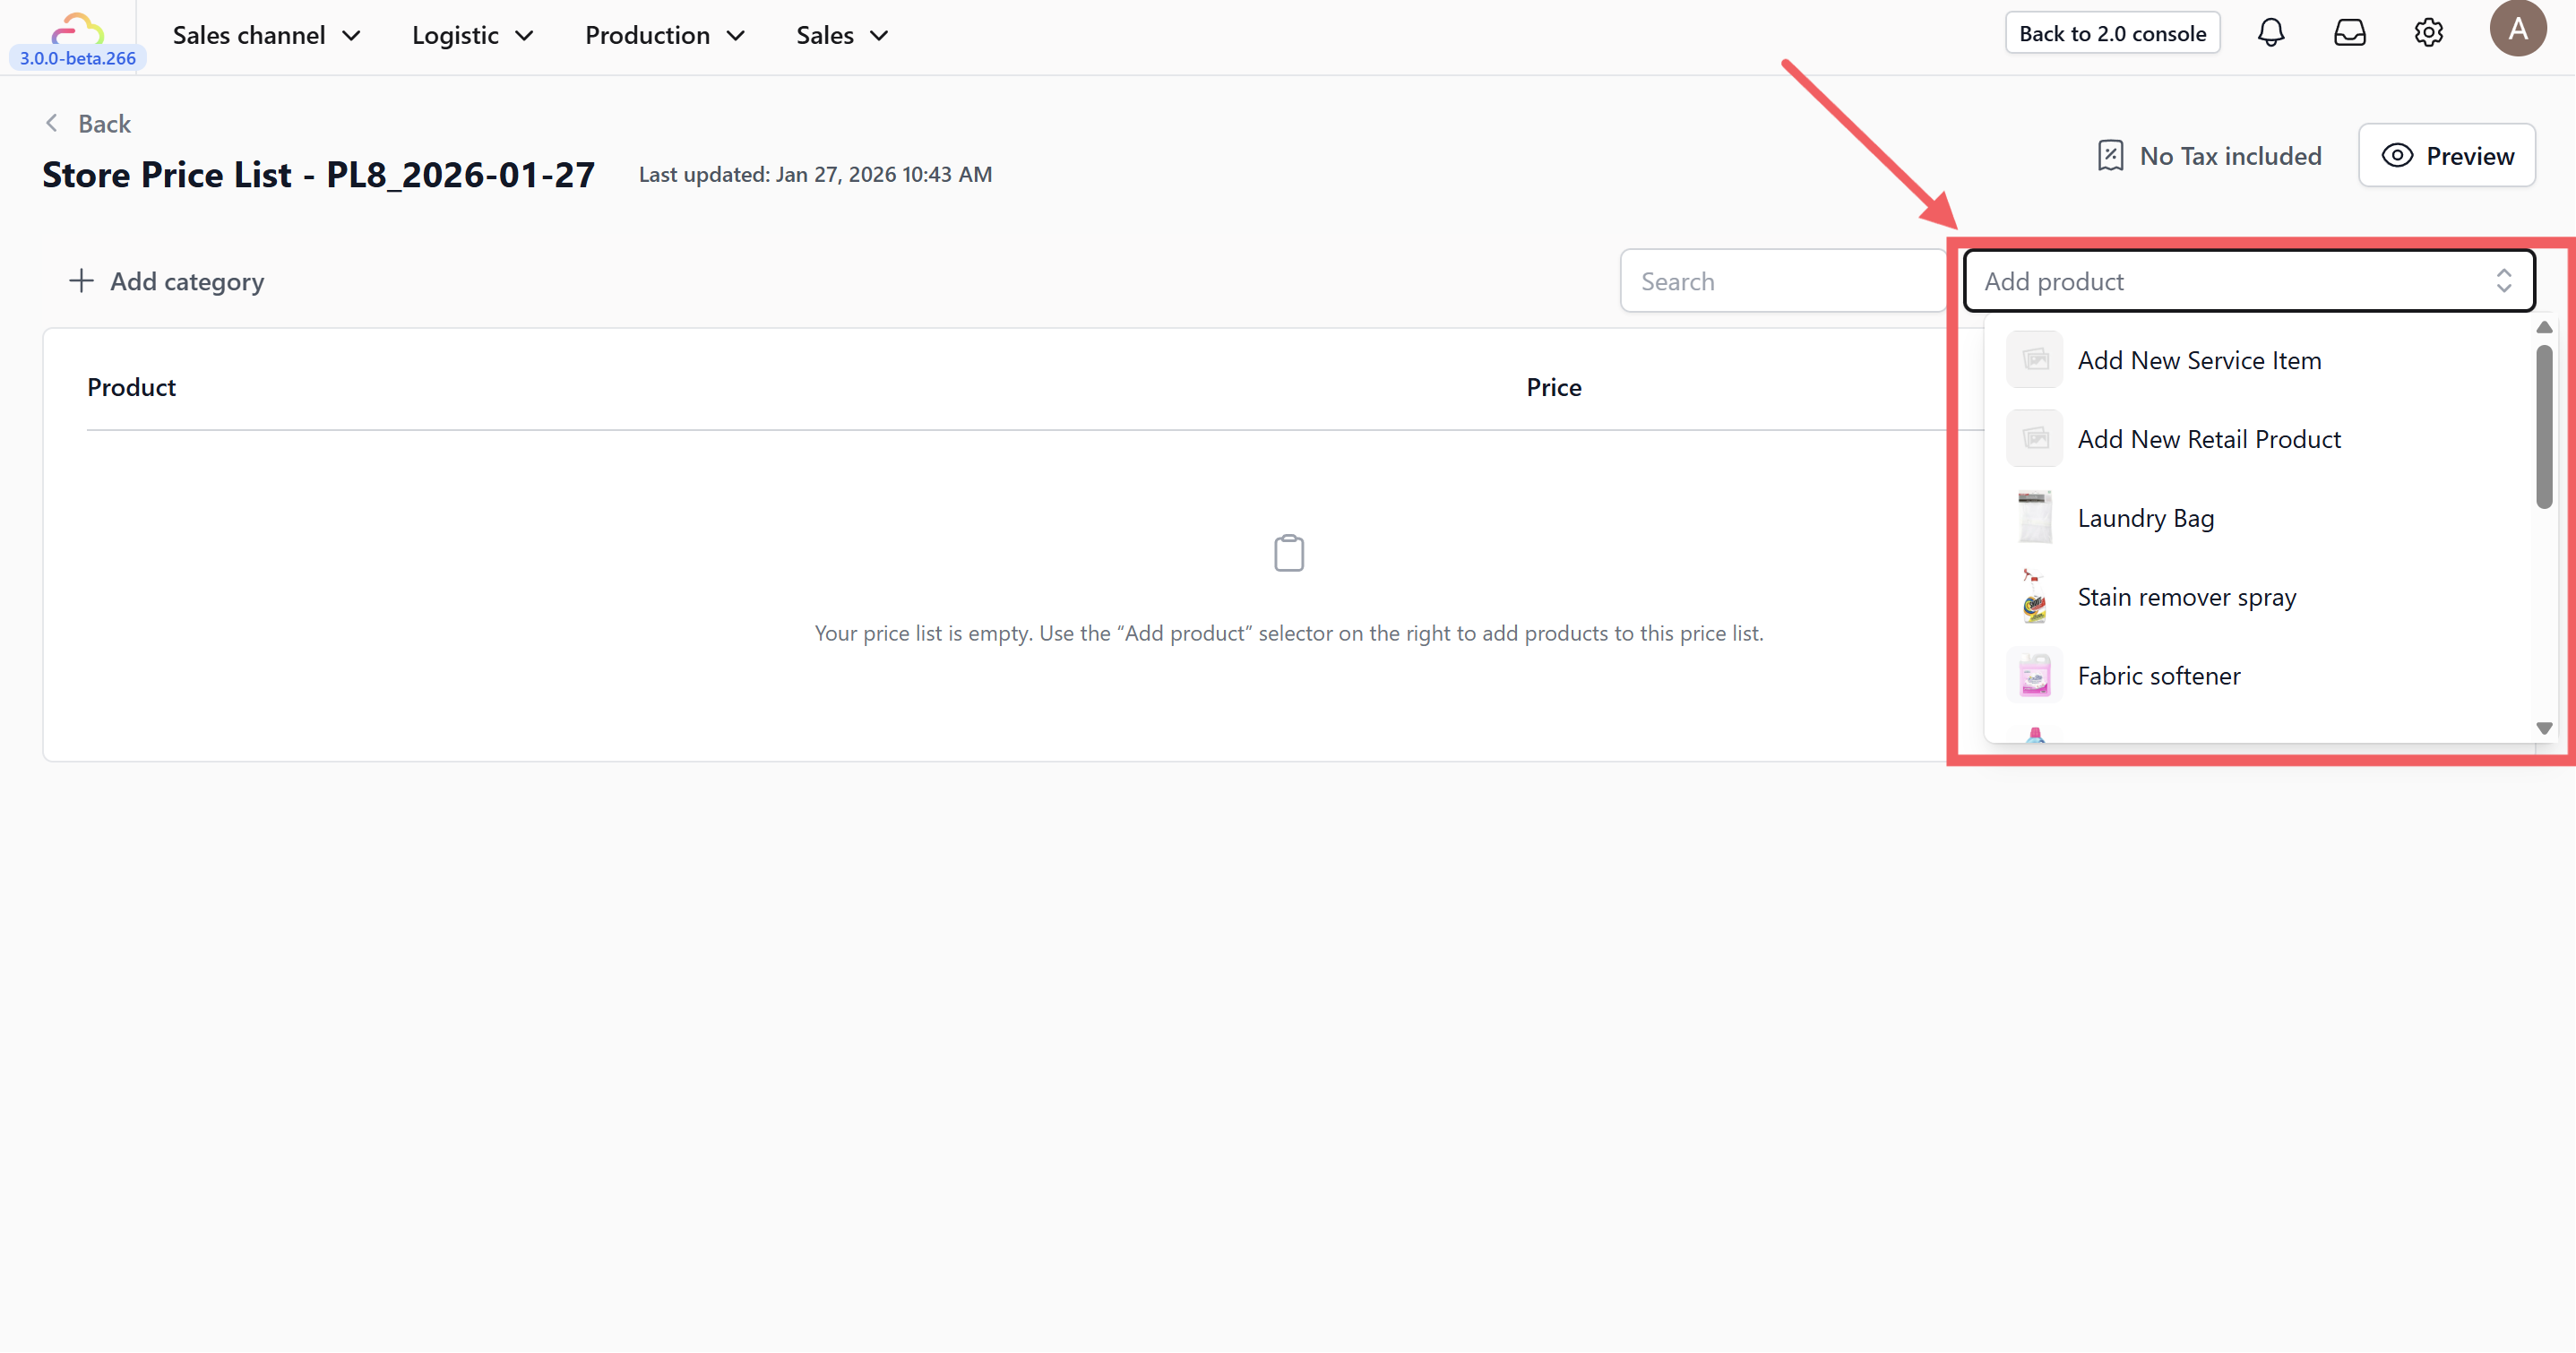Expand the Sales channel menu
Image resolution: width=2576 pixels, height=1353 pixels.
click(x=266, y=35)
